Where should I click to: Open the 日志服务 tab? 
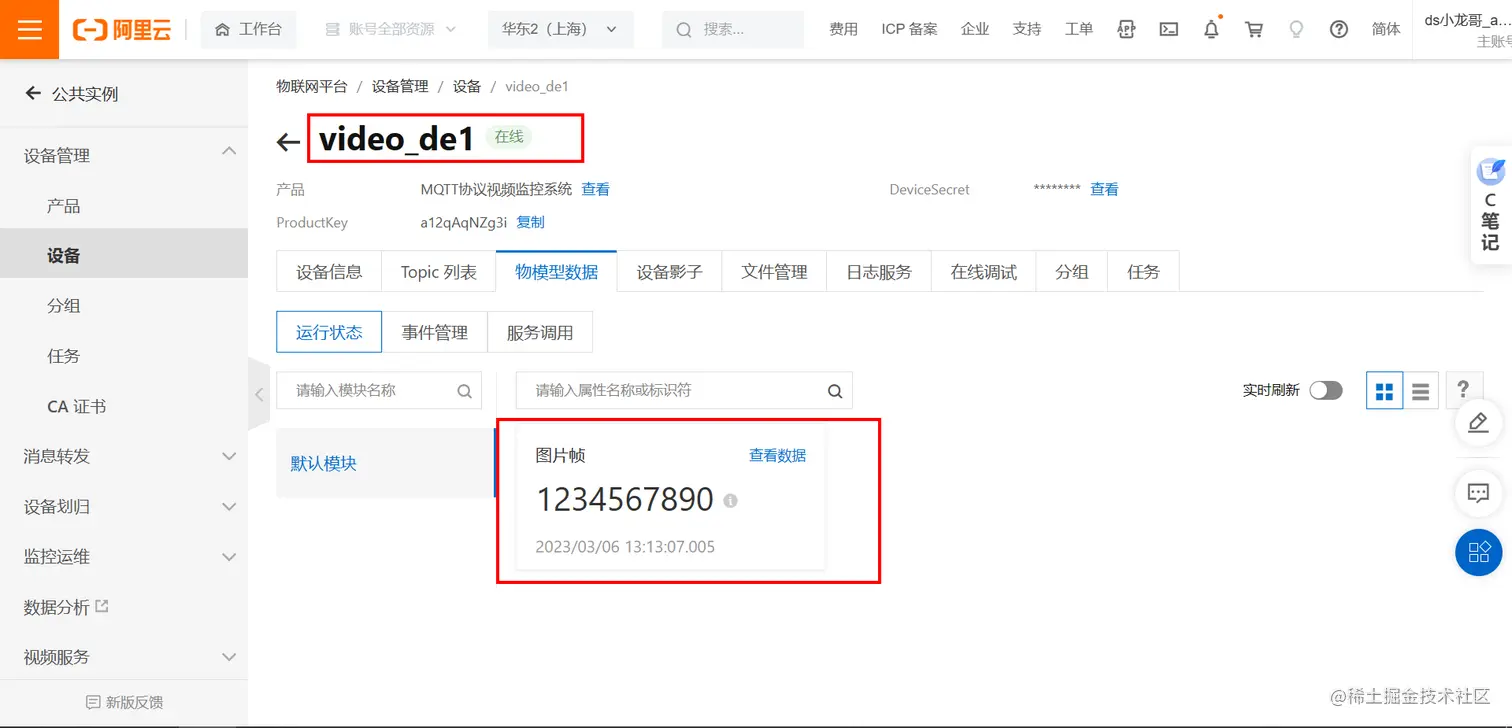coord(879,272)
